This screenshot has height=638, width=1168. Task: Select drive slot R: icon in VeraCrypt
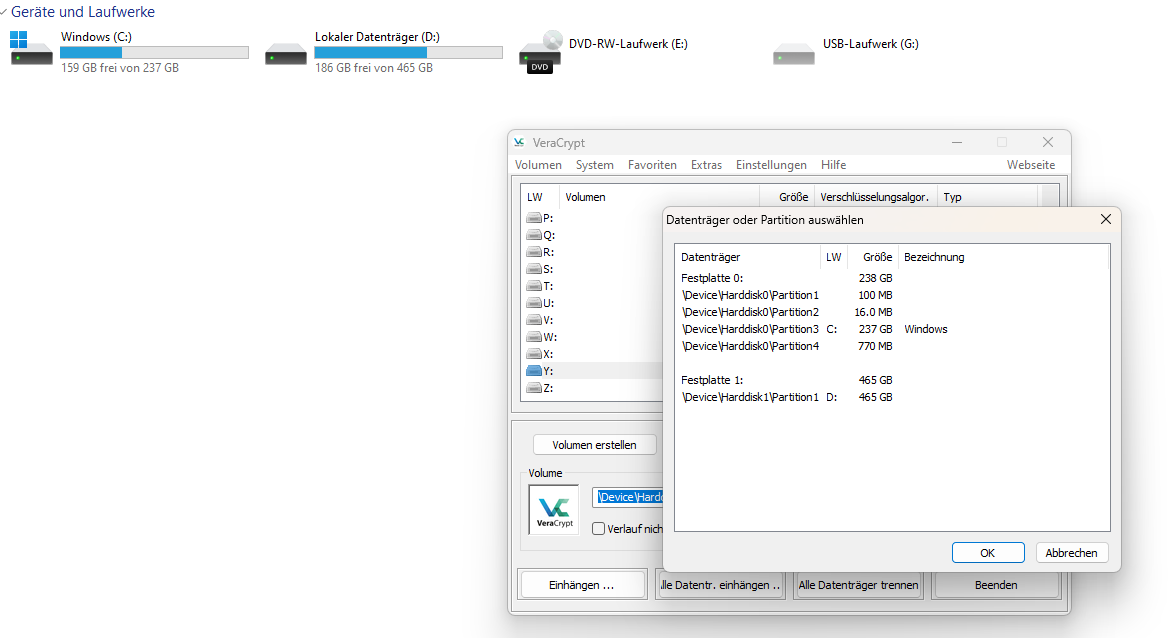coord(533,252)
